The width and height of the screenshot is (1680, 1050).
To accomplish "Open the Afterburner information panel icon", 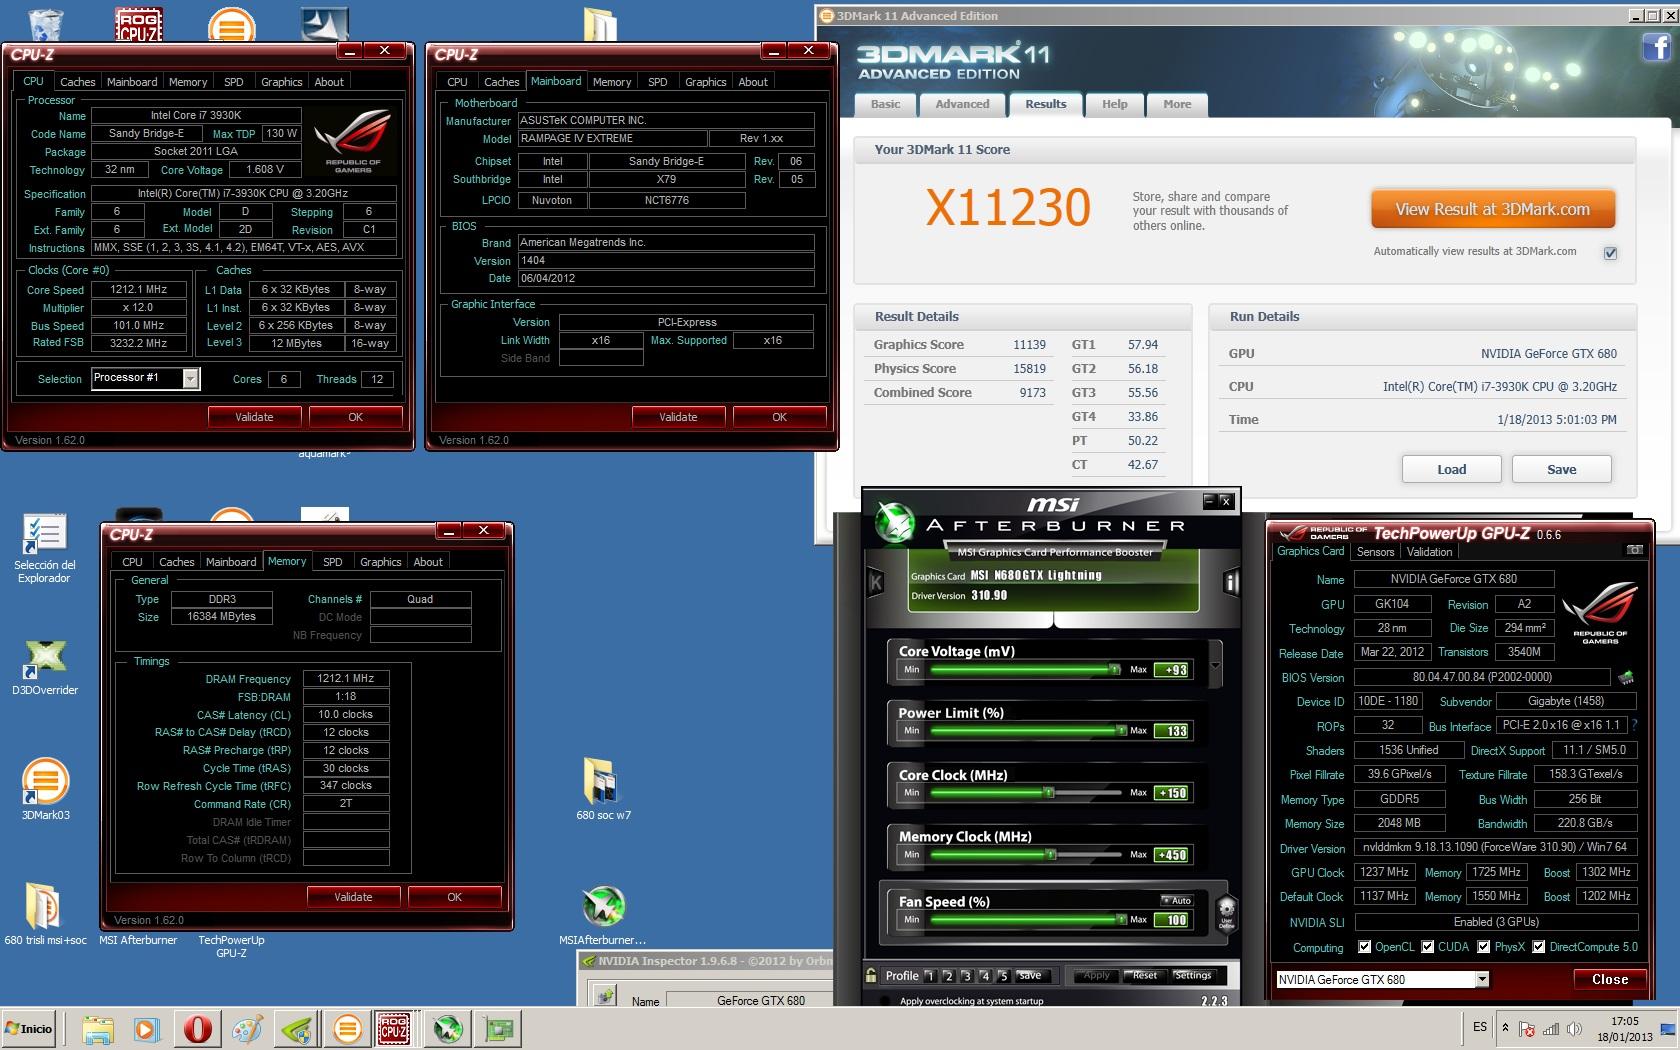I will click(x=1232, y=582).
